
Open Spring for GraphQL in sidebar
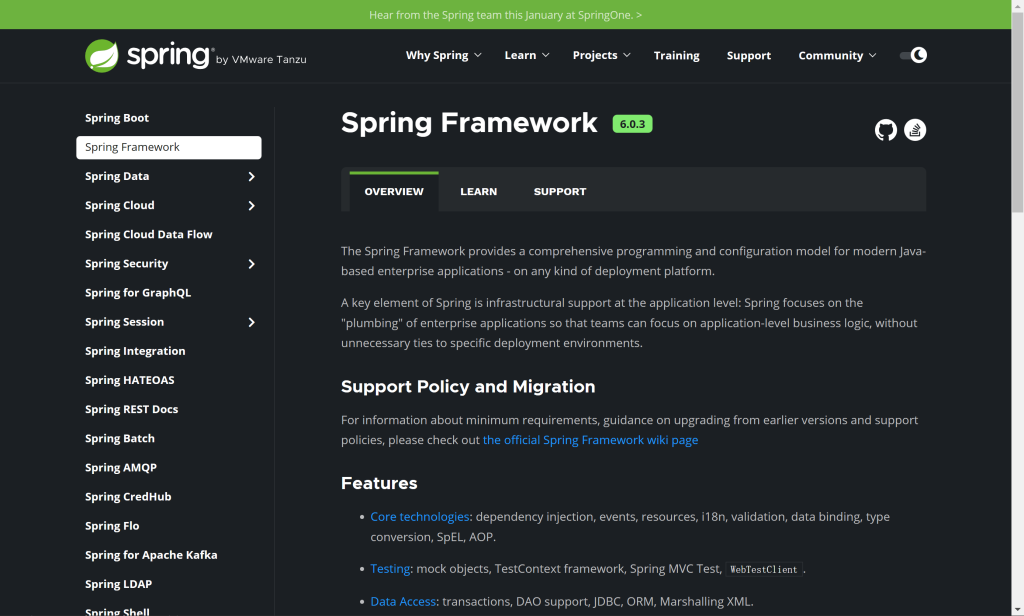138,293
